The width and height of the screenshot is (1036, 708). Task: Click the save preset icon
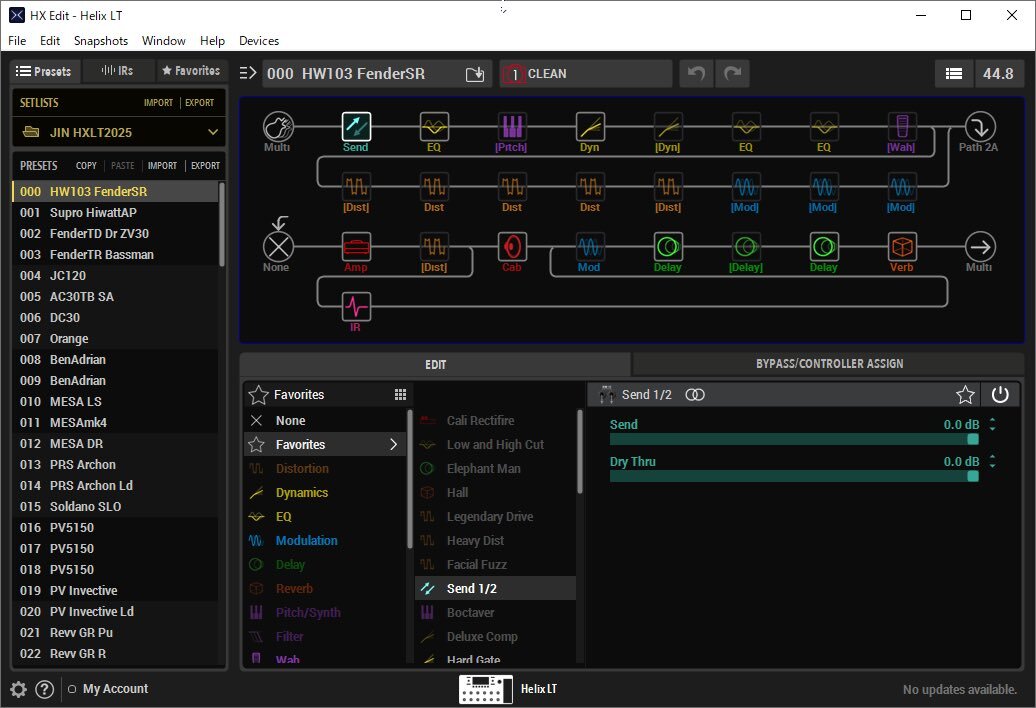(475, 74)
